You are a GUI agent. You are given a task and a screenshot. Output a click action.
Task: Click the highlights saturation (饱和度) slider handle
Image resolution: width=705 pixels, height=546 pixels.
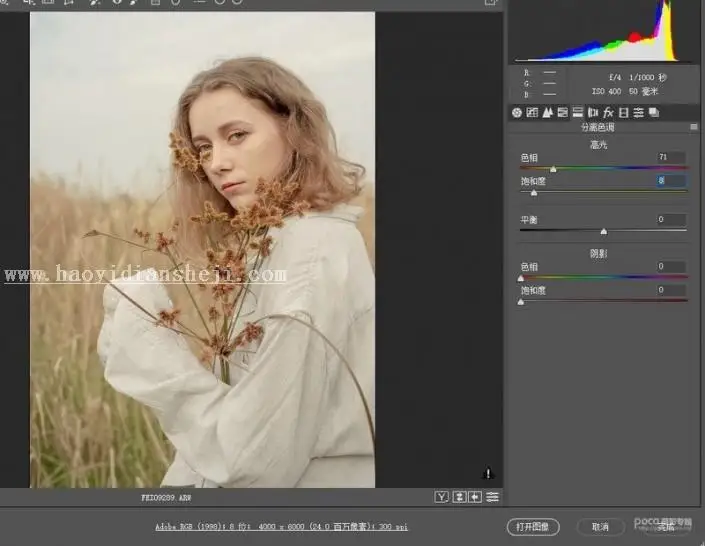(x=534, y=193)
